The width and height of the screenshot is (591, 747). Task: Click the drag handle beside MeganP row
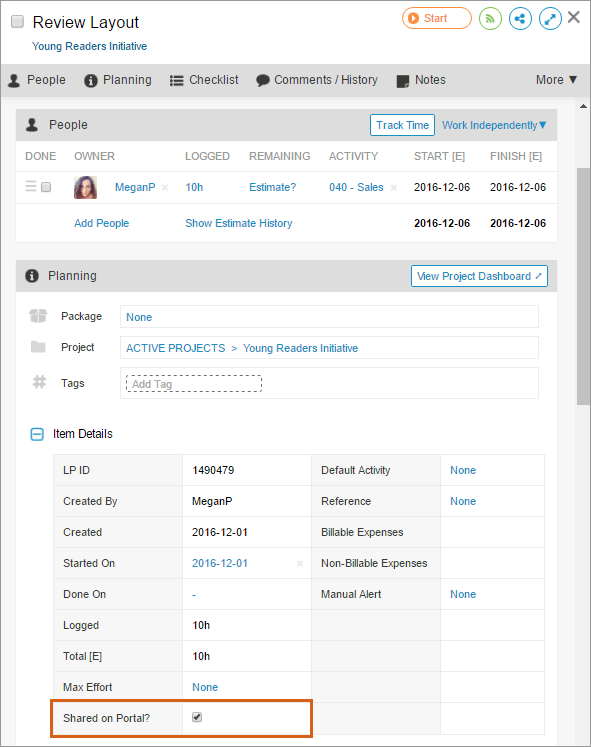[31, 186]
